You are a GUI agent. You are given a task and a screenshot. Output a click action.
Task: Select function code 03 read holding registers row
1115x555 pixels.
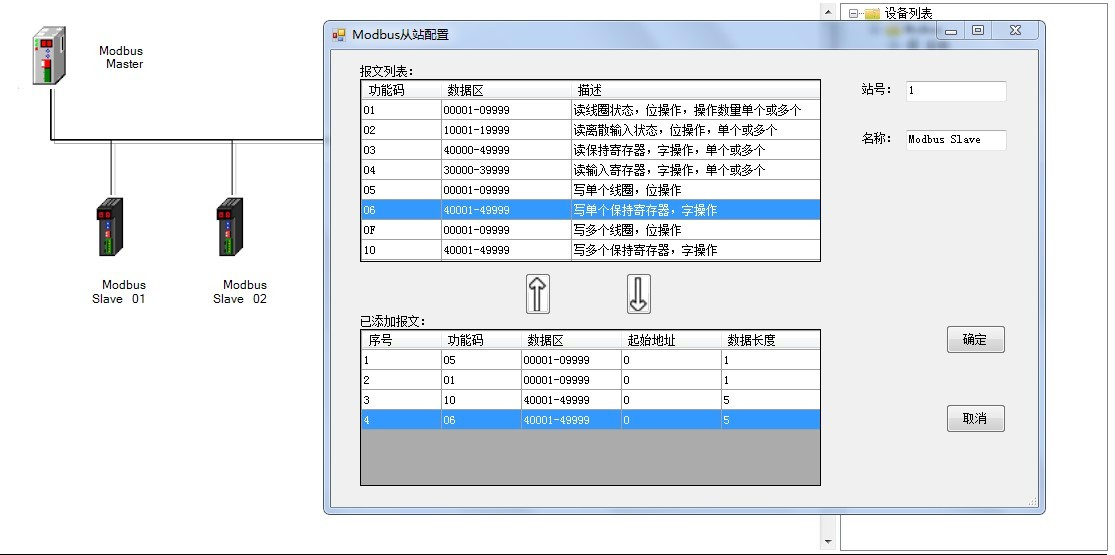590,150
